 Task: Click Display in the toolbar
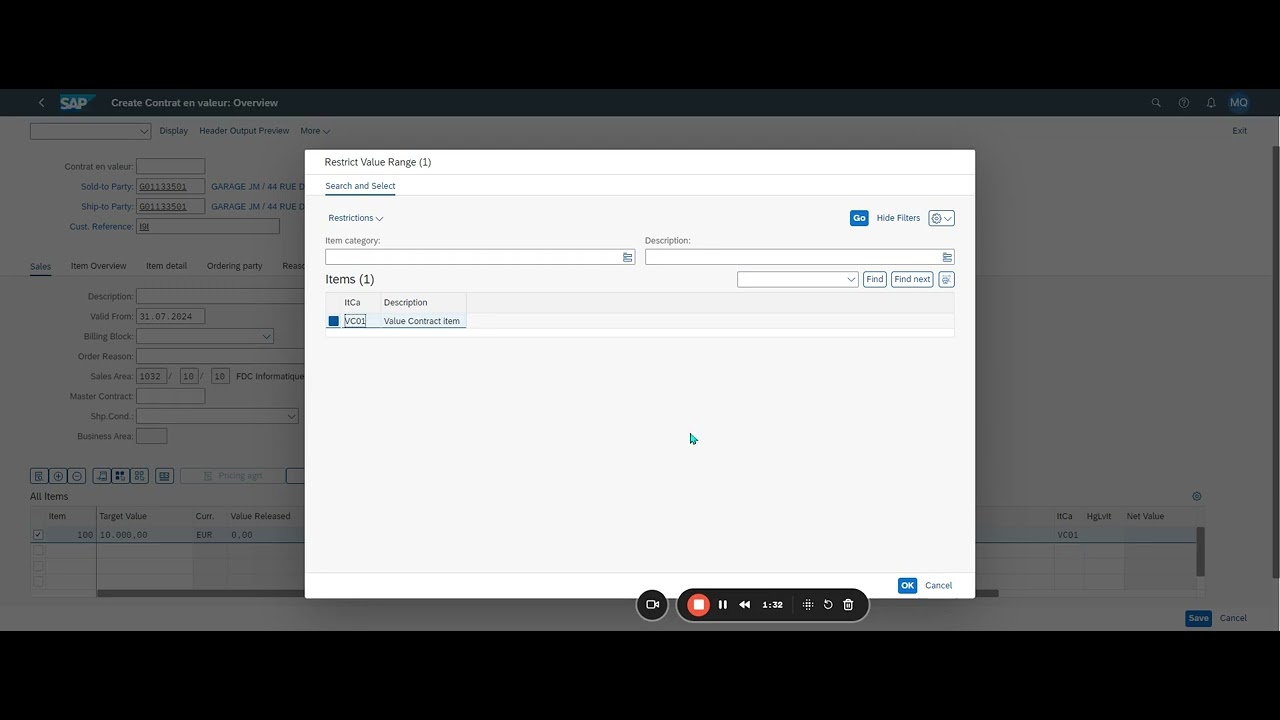(x=173, y=131)
